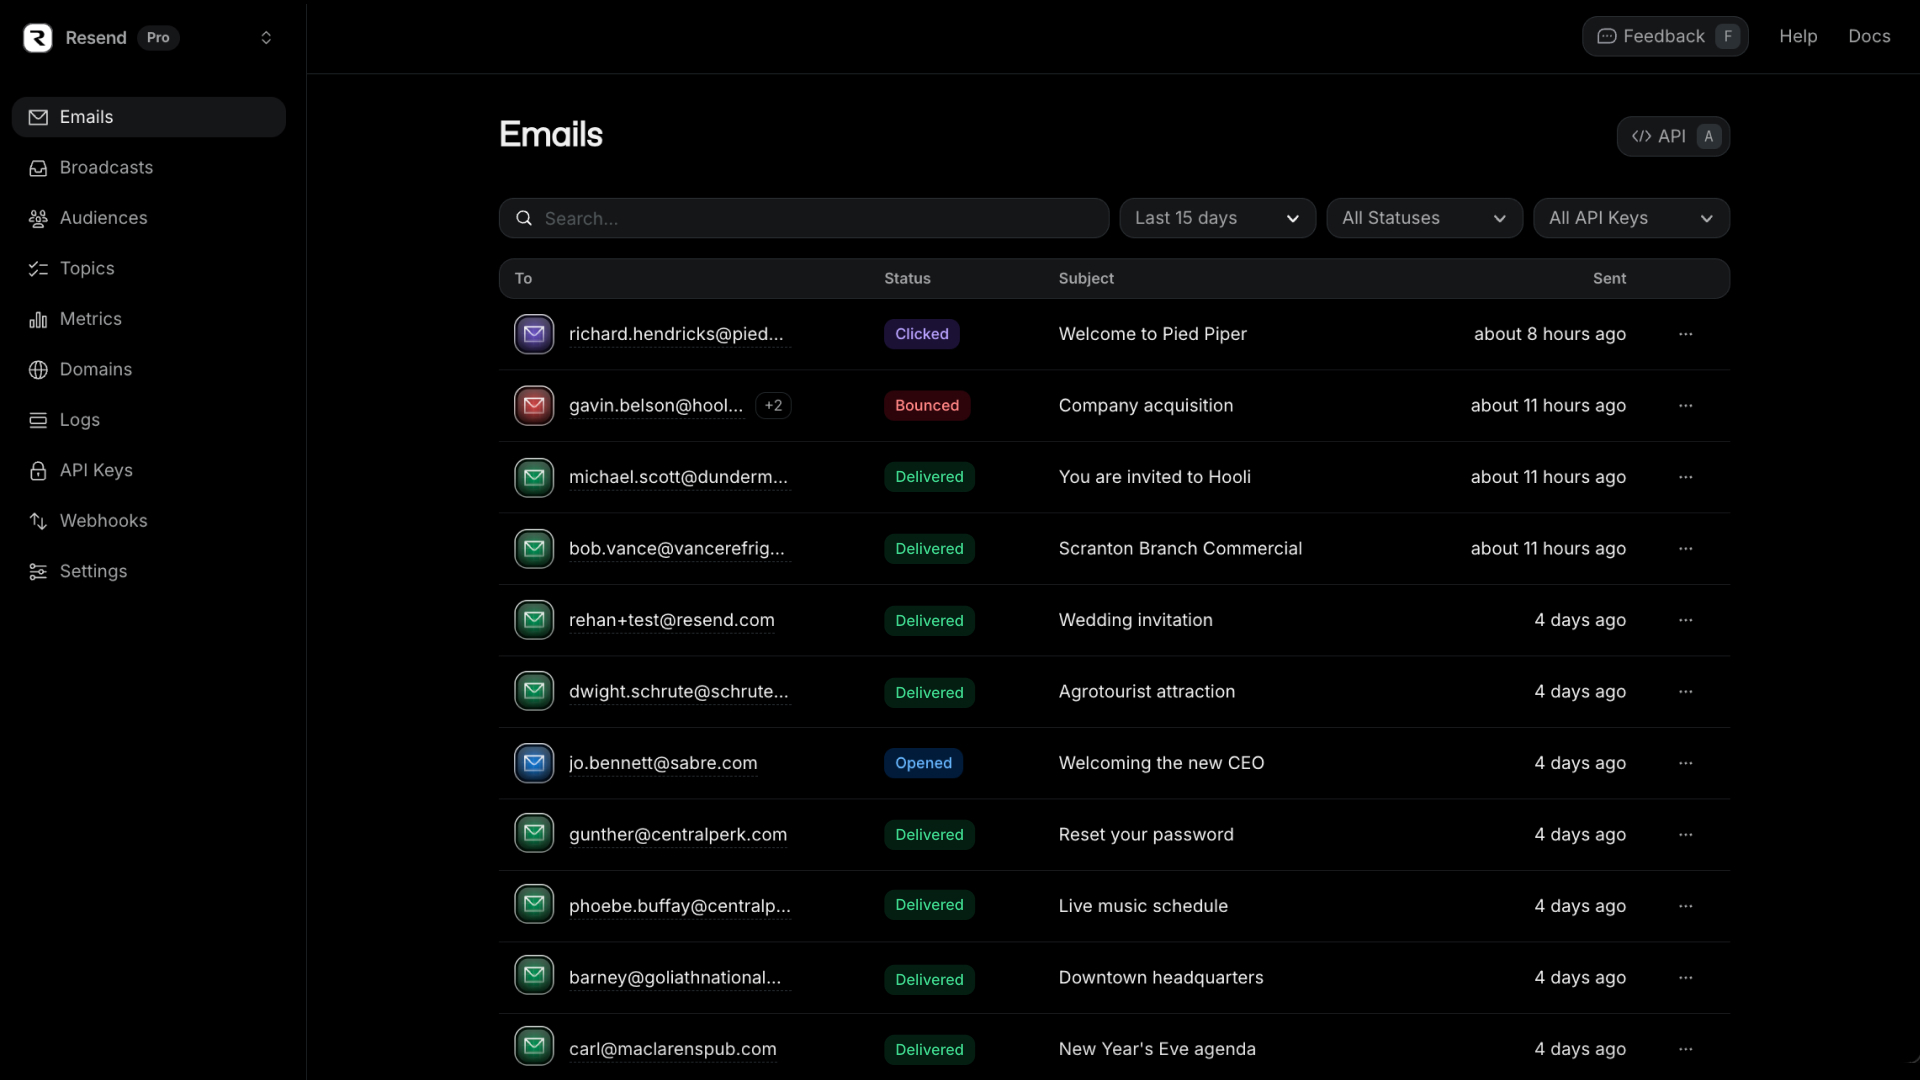The width and height of the screenshot is (1920, 1080).
Task: Go to Broadcasts in the sidebar
Action: coord(106,167)
